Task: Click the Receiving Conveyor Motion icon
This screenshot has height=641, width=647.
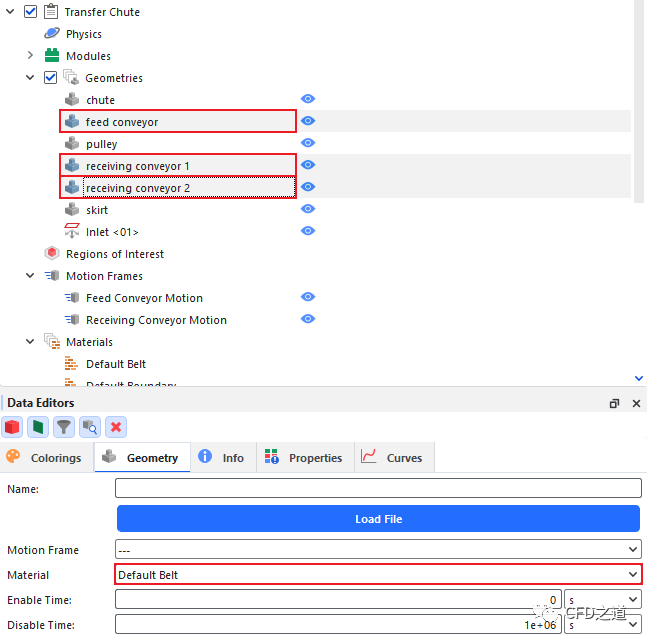Action: (x=72, y=319)
